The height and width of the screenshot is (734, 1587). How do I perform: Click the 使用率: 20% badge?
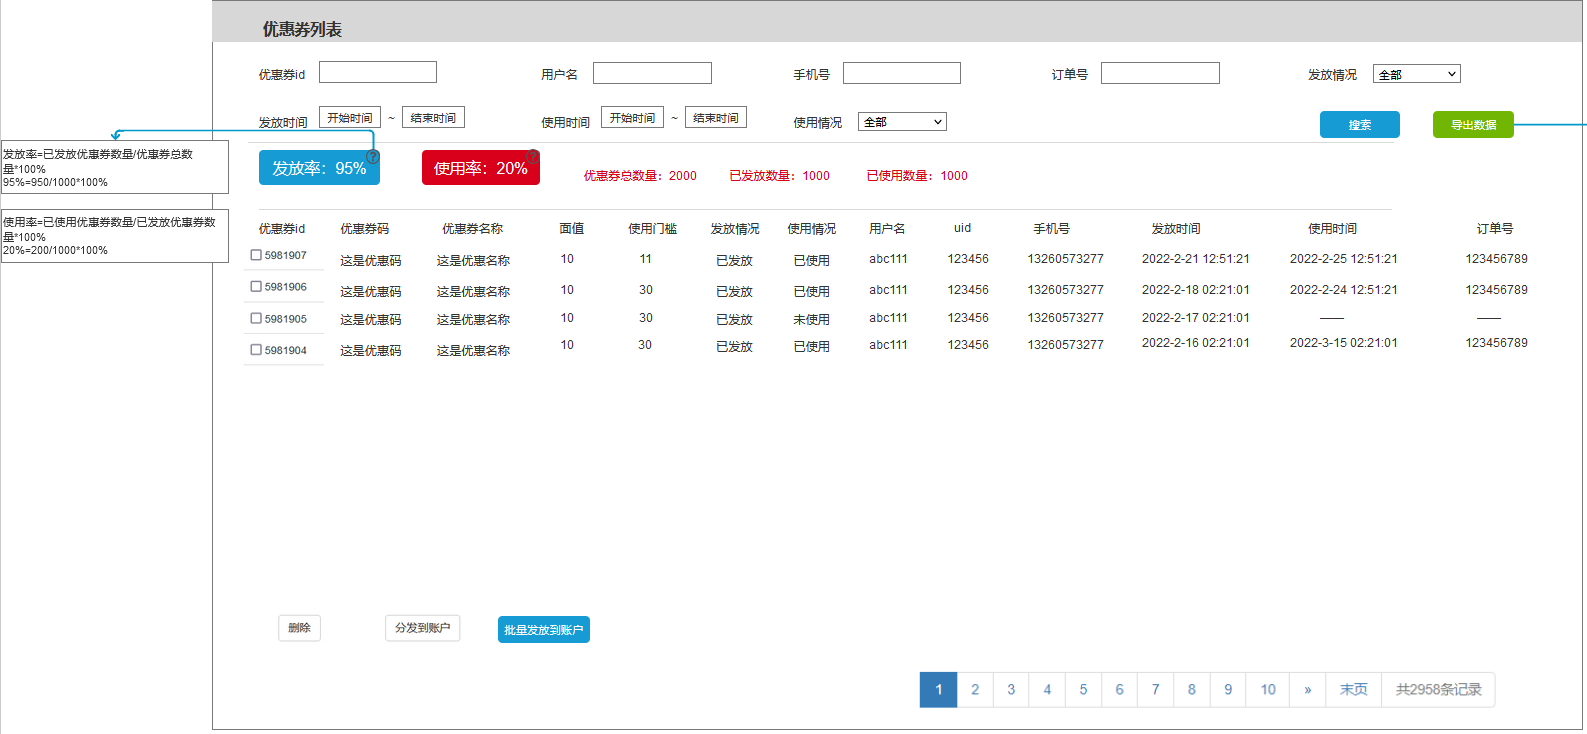click(481, 168)
